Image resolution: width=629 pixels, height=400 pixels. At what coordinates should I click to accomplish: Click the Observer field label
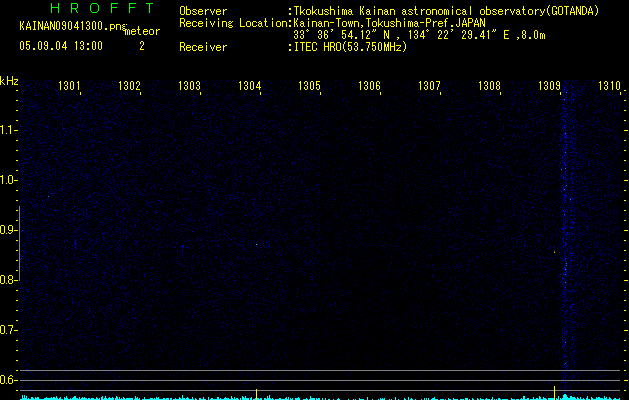[x=203, y=11]
